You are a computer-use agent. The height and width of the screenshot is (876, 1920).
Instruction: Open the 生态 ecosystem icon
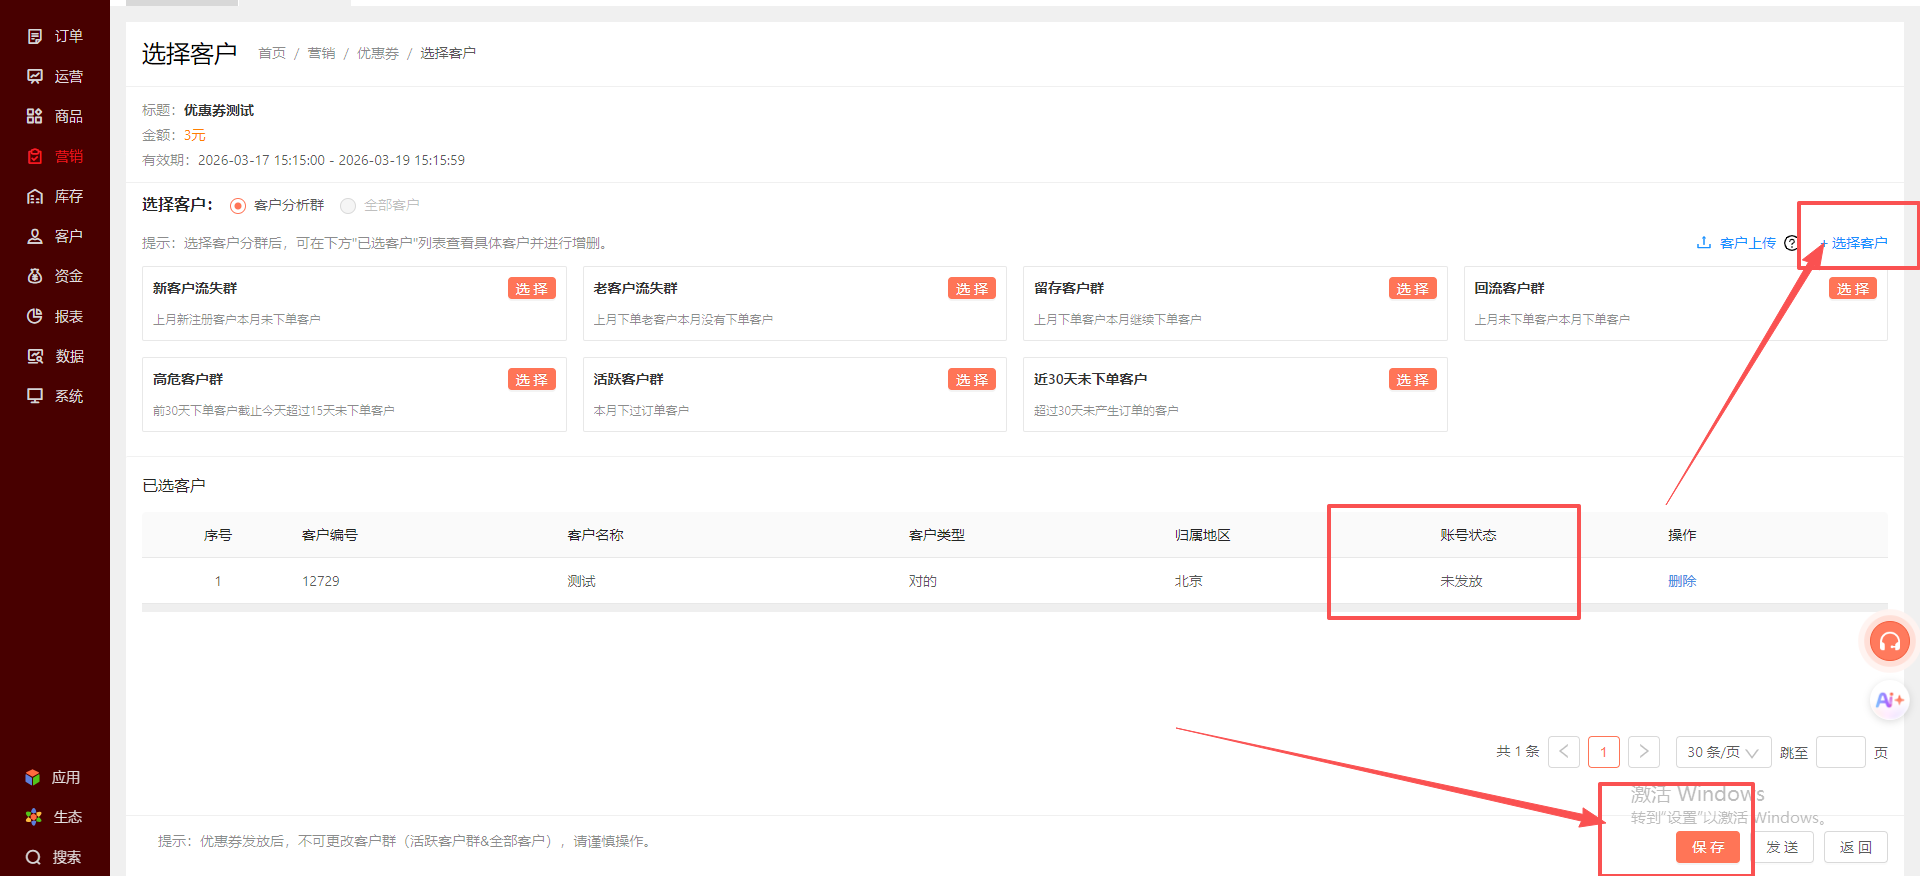tap(33, 817)
